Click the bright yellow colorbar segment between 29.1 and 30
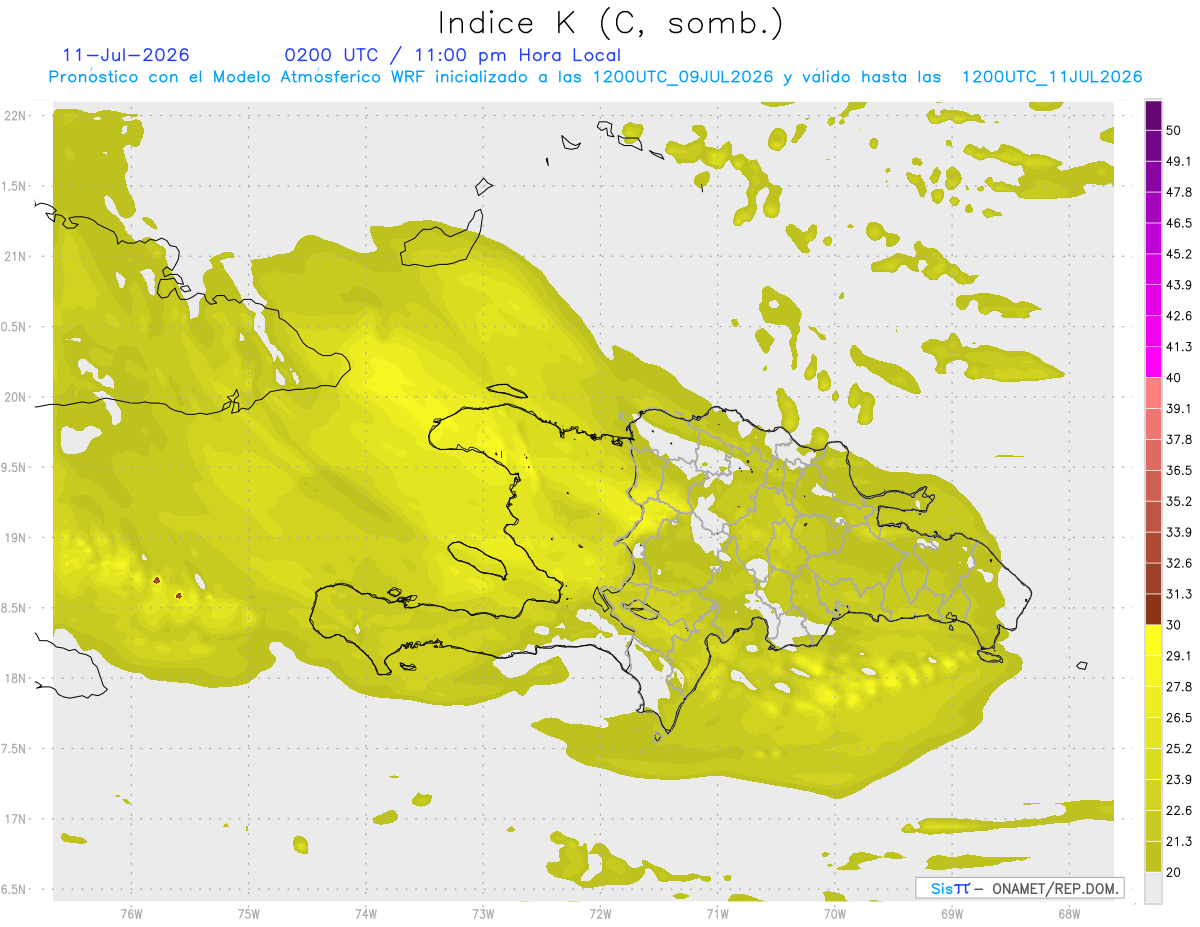Image resolution: width=1200 pixels, height=927 pixels. tap(1153, 640)
